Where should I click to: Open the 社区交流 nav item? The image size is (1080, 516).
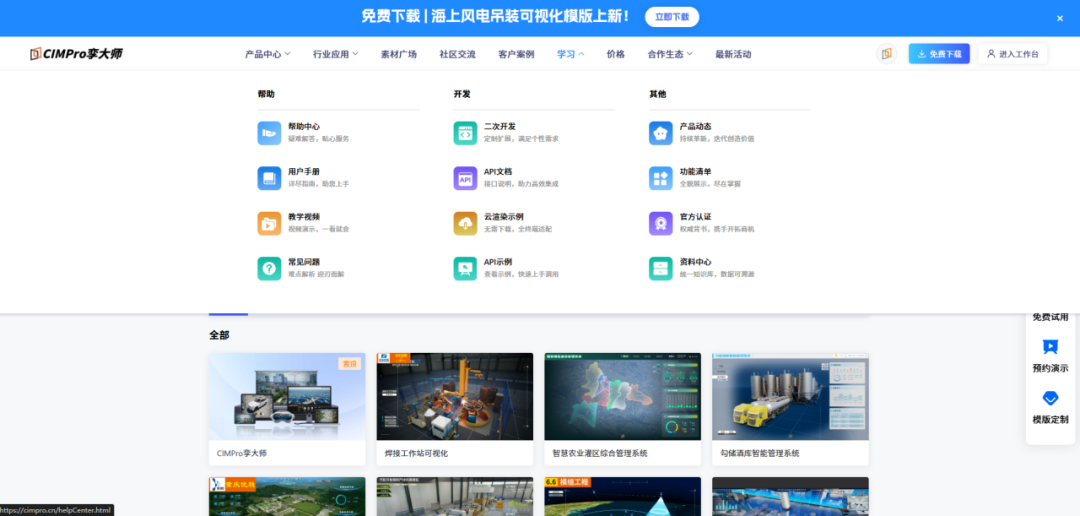coord(457,54)
